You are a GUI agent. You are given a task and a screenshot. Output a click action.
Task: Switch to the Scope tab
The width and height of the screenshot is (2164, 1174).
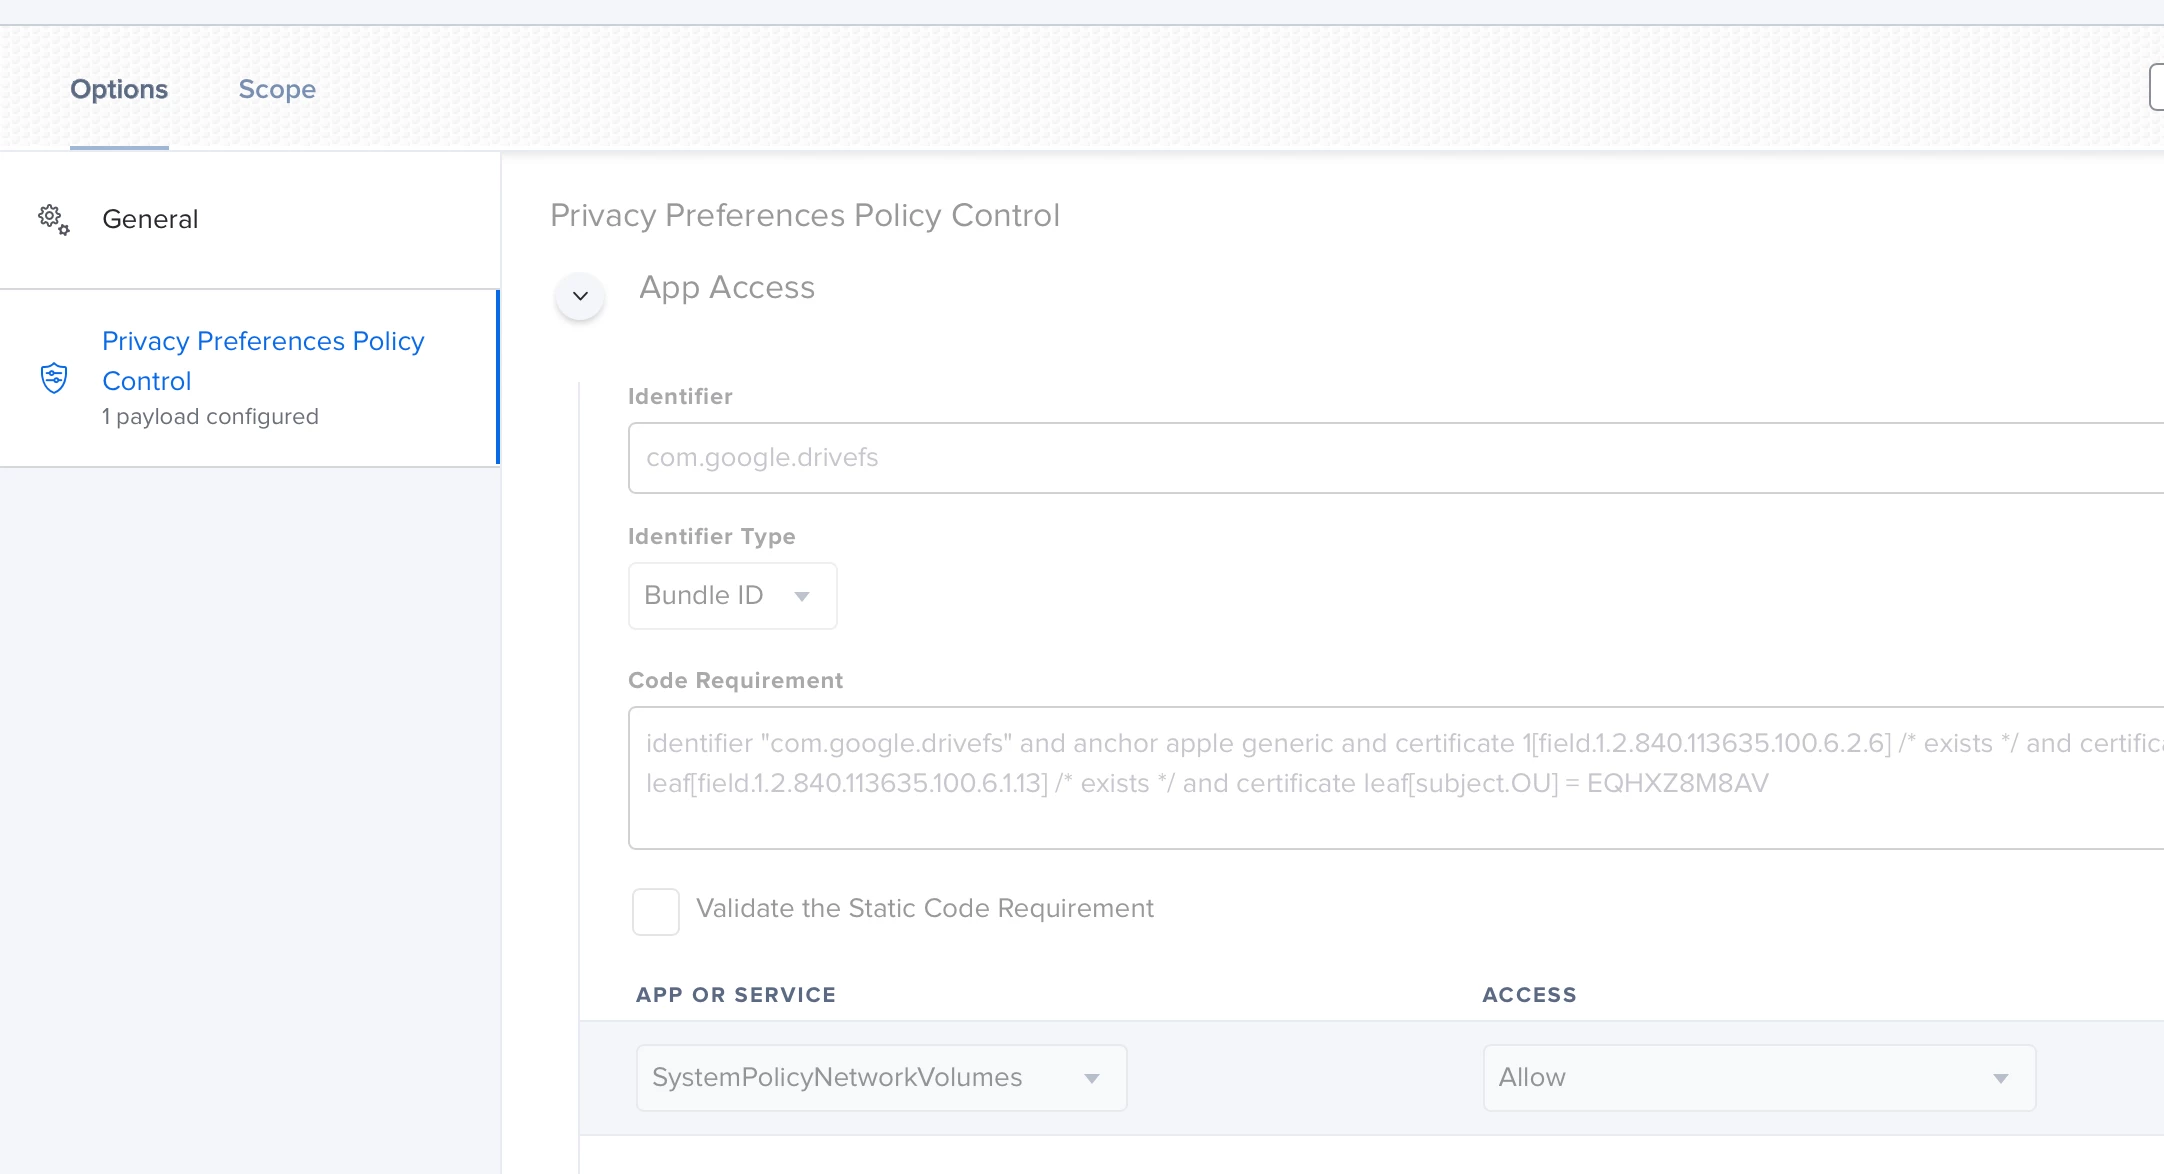pyautogui.click(x=277, y=89)
